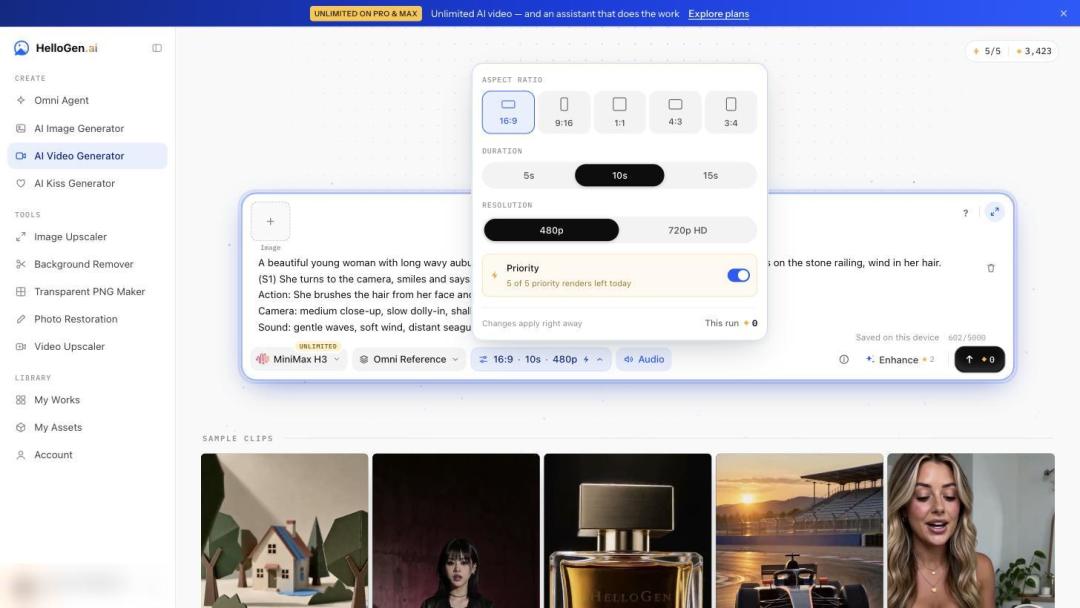Click the trash icon to clear prompt
This screenshot has height=608, width=1080.
point(990,268)
